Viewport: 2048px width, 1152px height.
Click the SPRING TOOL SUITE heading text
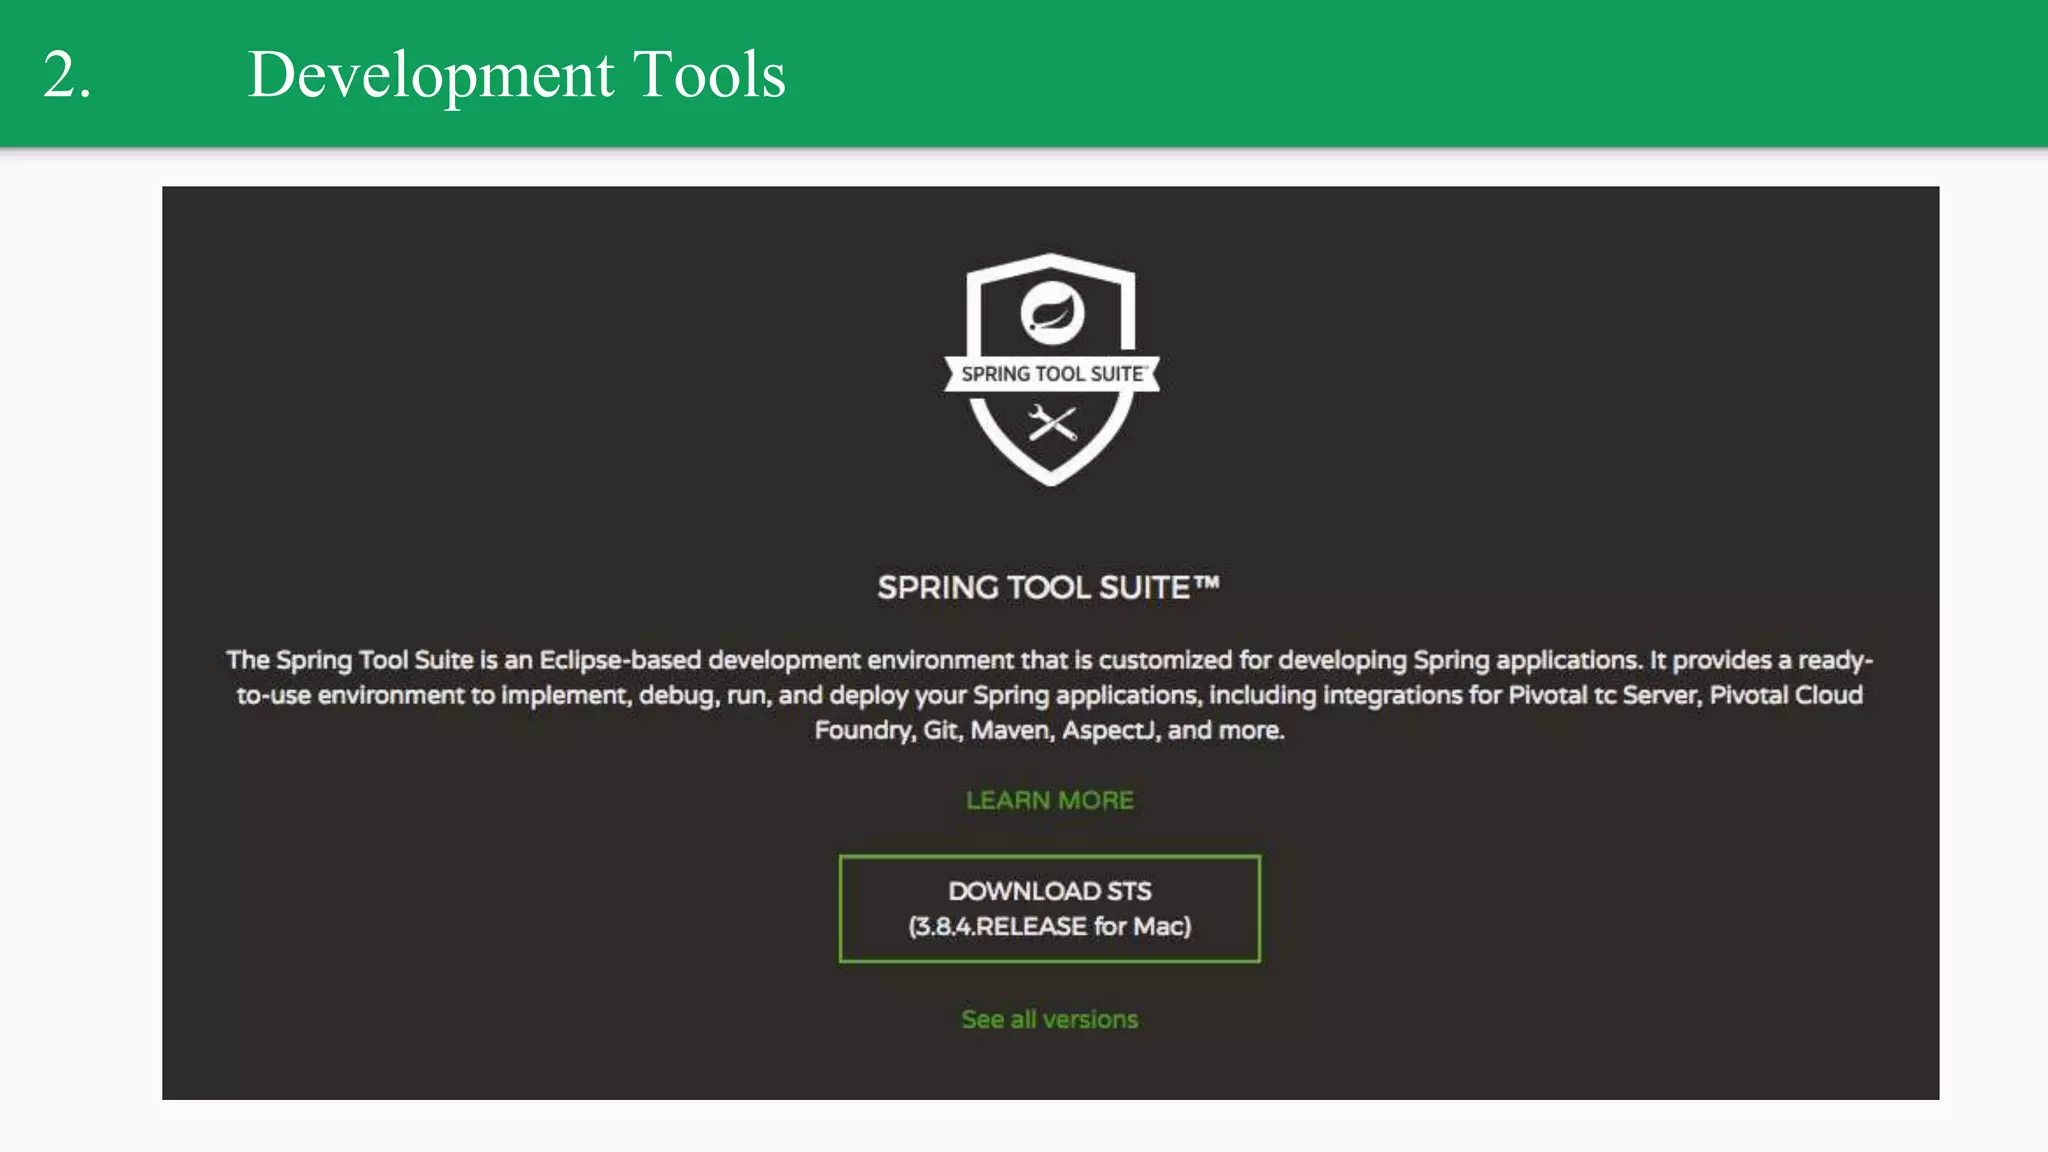coord(1033,587)
